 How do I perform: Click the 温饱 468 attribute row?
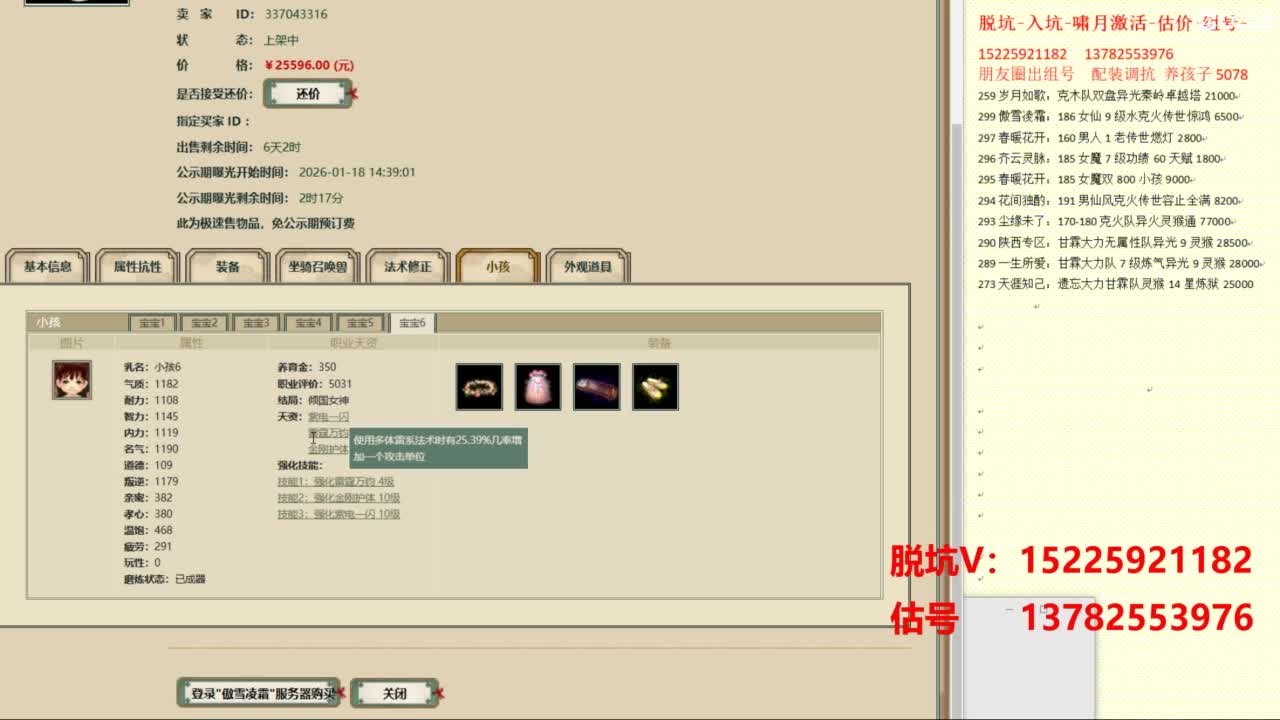click(x=148, y=530)
